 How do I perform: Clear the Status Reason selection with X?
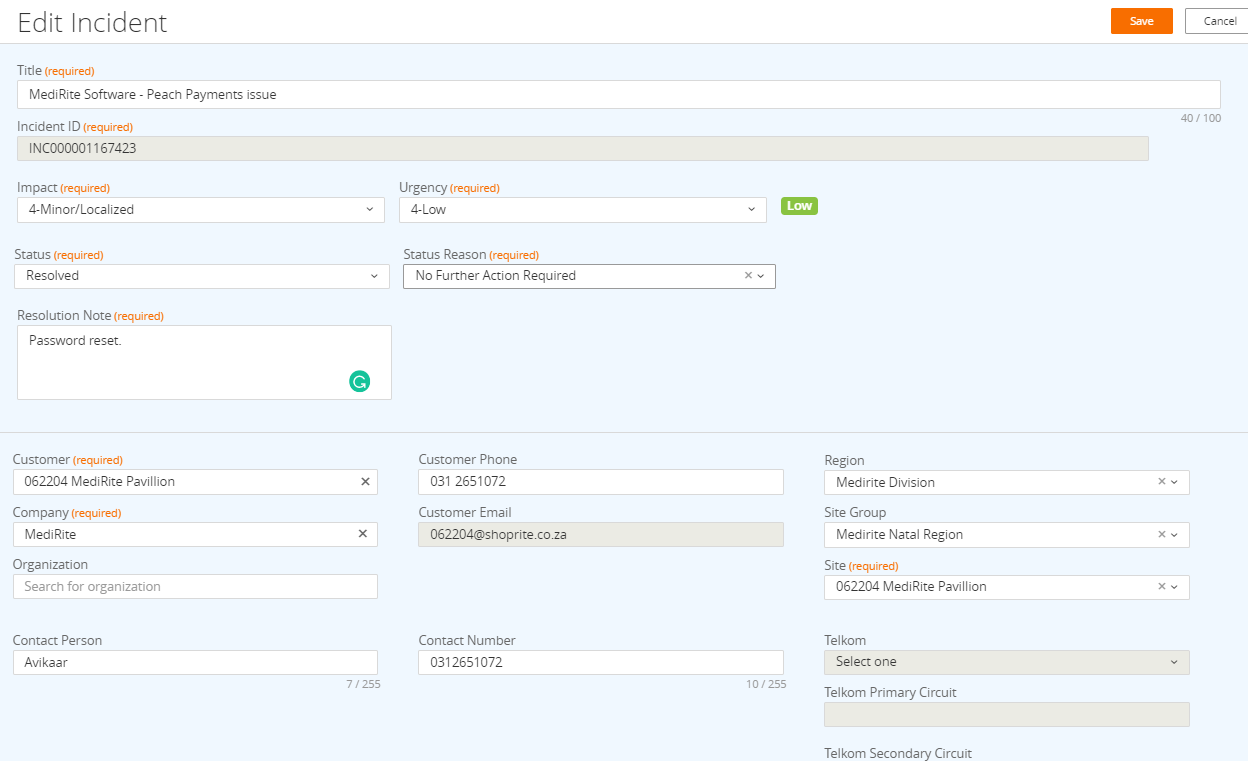point(748,276)
